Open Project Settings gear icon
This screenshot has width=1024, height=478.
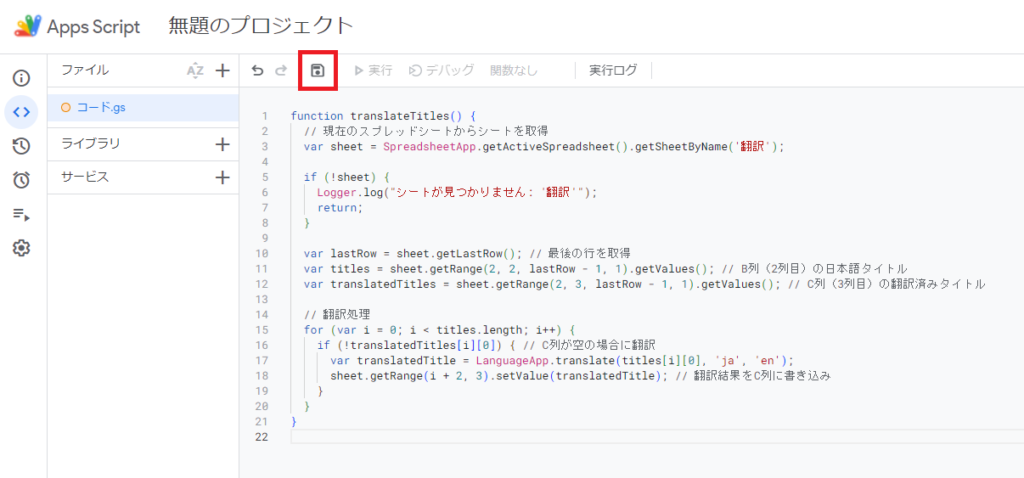tap(21, 248)
